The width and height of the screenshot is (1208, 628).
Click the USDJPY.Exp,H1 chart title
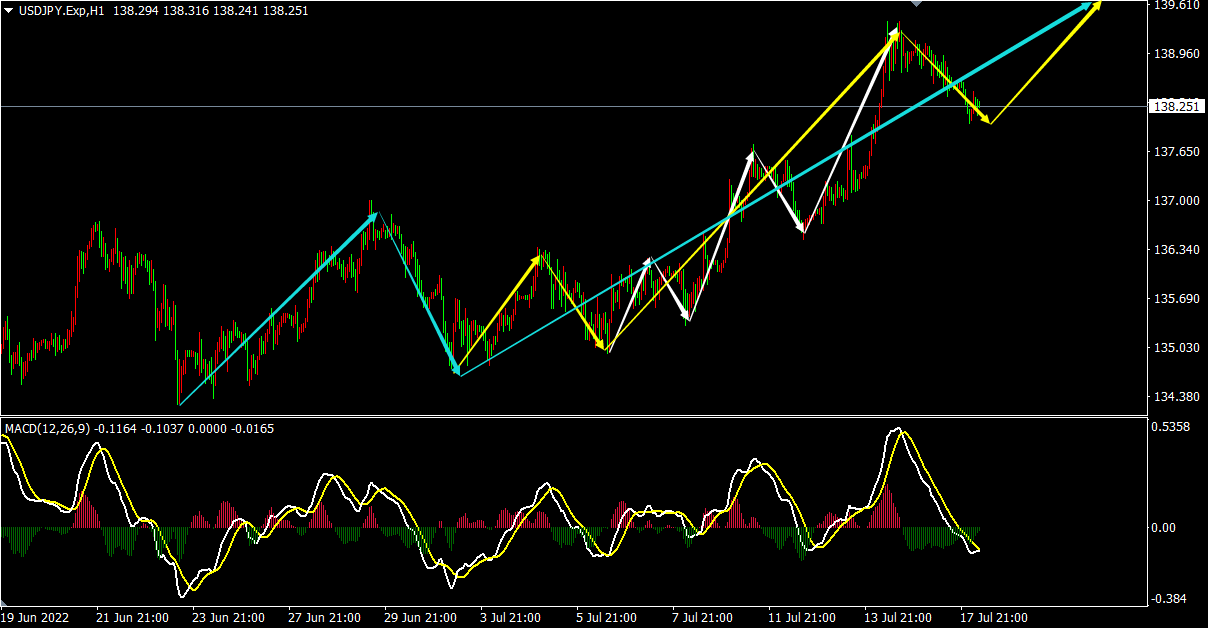tap(60, 10)
